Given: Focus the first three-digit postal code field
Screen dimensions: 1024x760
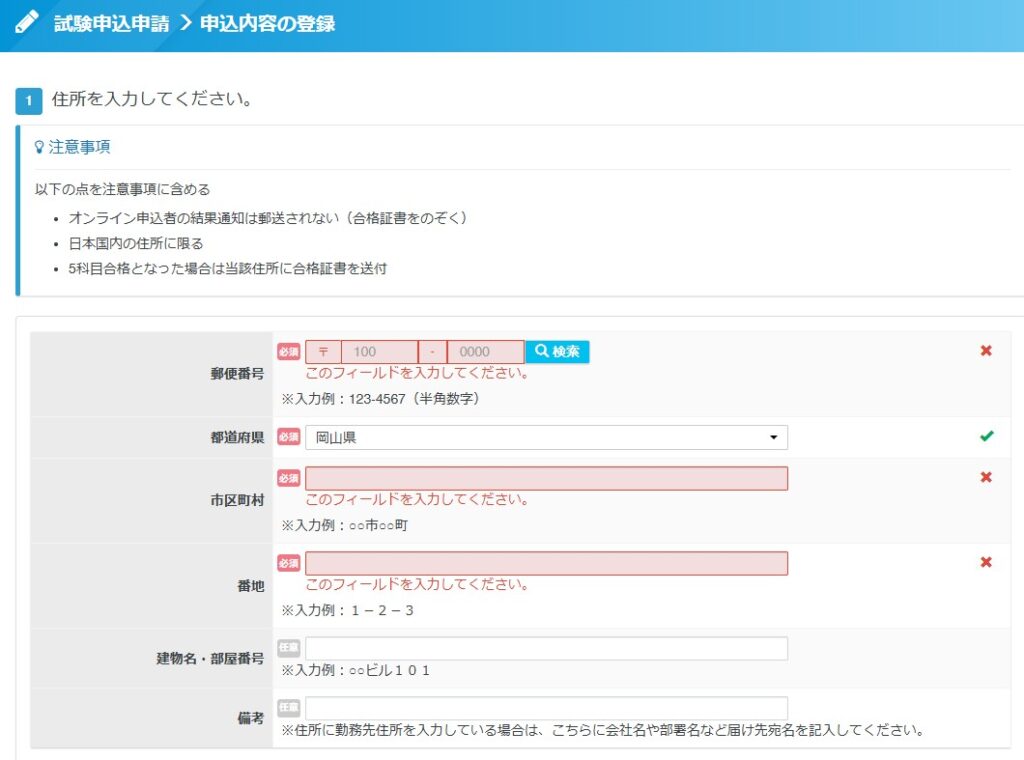Looking at the screenshot, I should point(379,352).
